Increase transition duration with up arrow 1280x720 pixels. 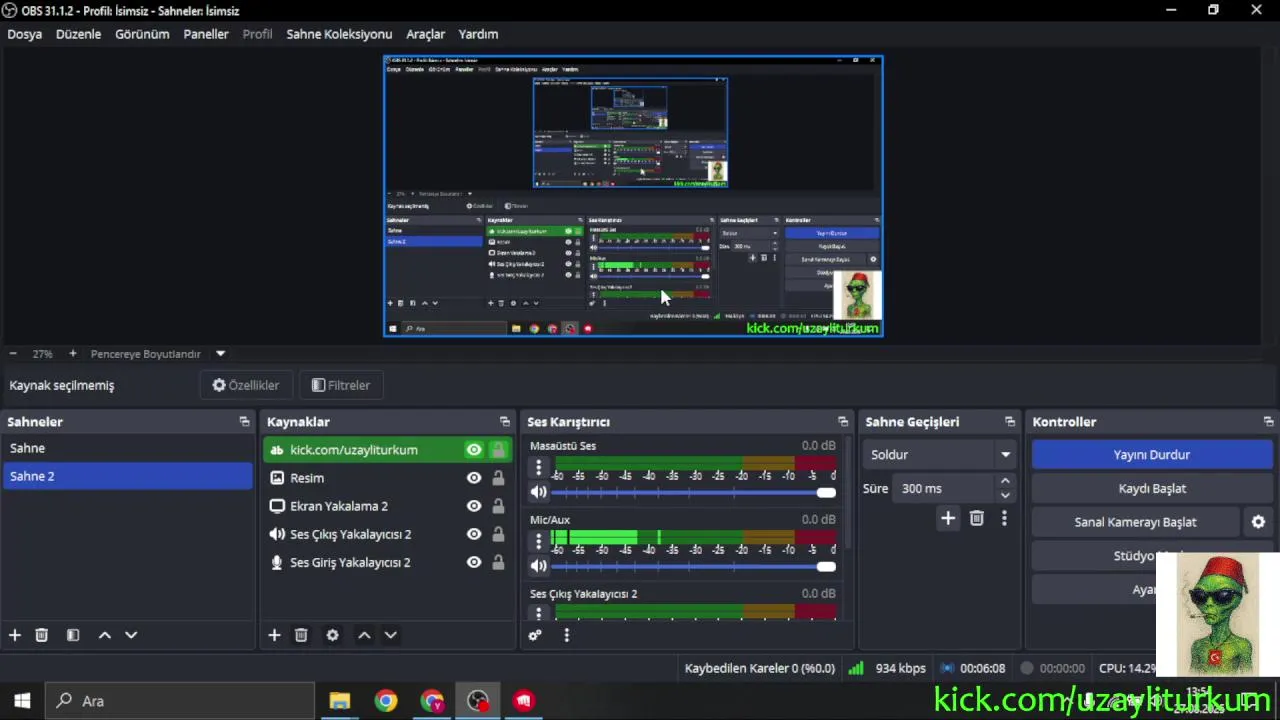1005,482
